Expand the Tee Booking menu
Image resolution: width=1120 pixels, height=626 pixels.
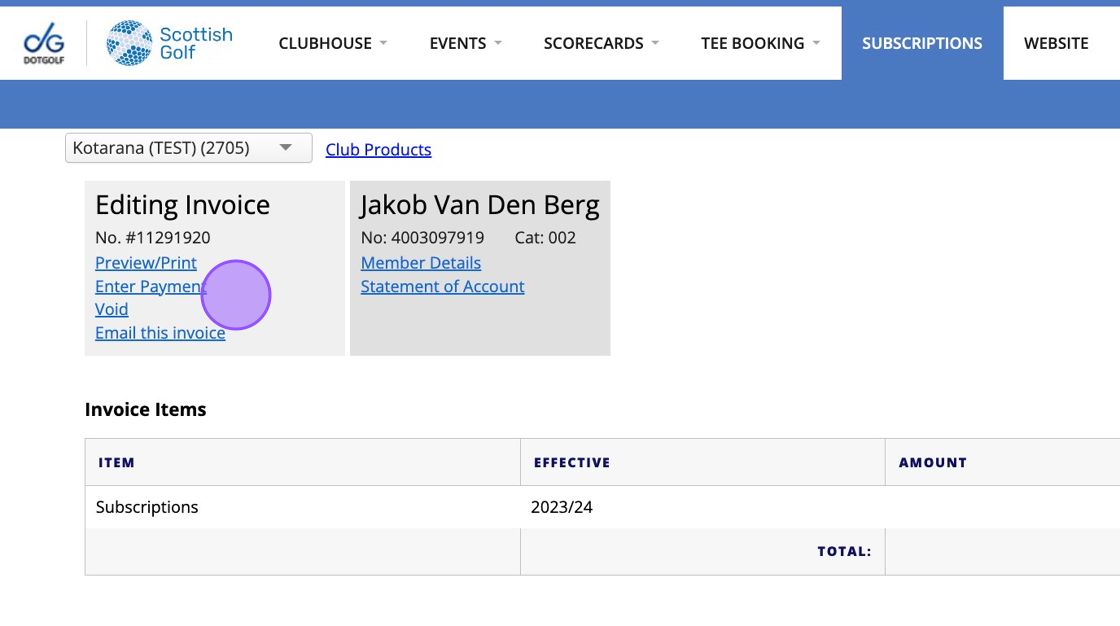760,43
